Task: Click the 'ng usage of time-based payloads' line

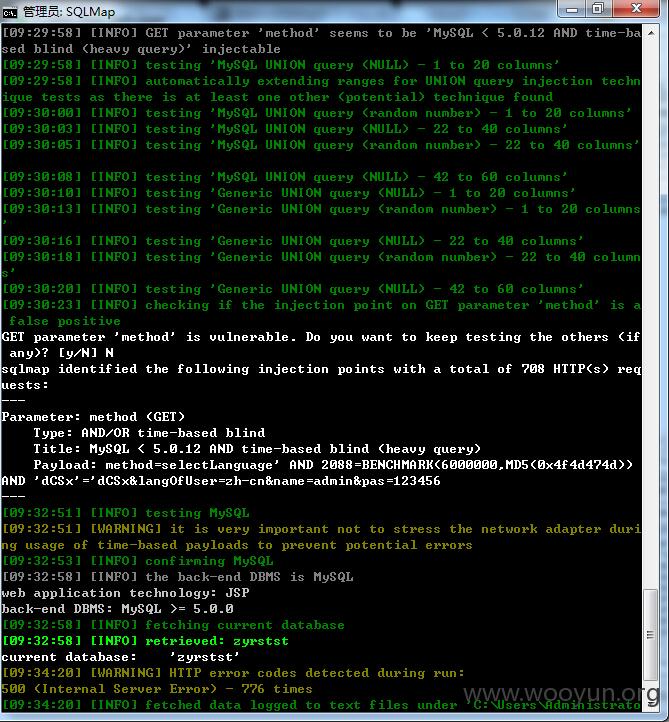Action: click(x=237, y=545)
